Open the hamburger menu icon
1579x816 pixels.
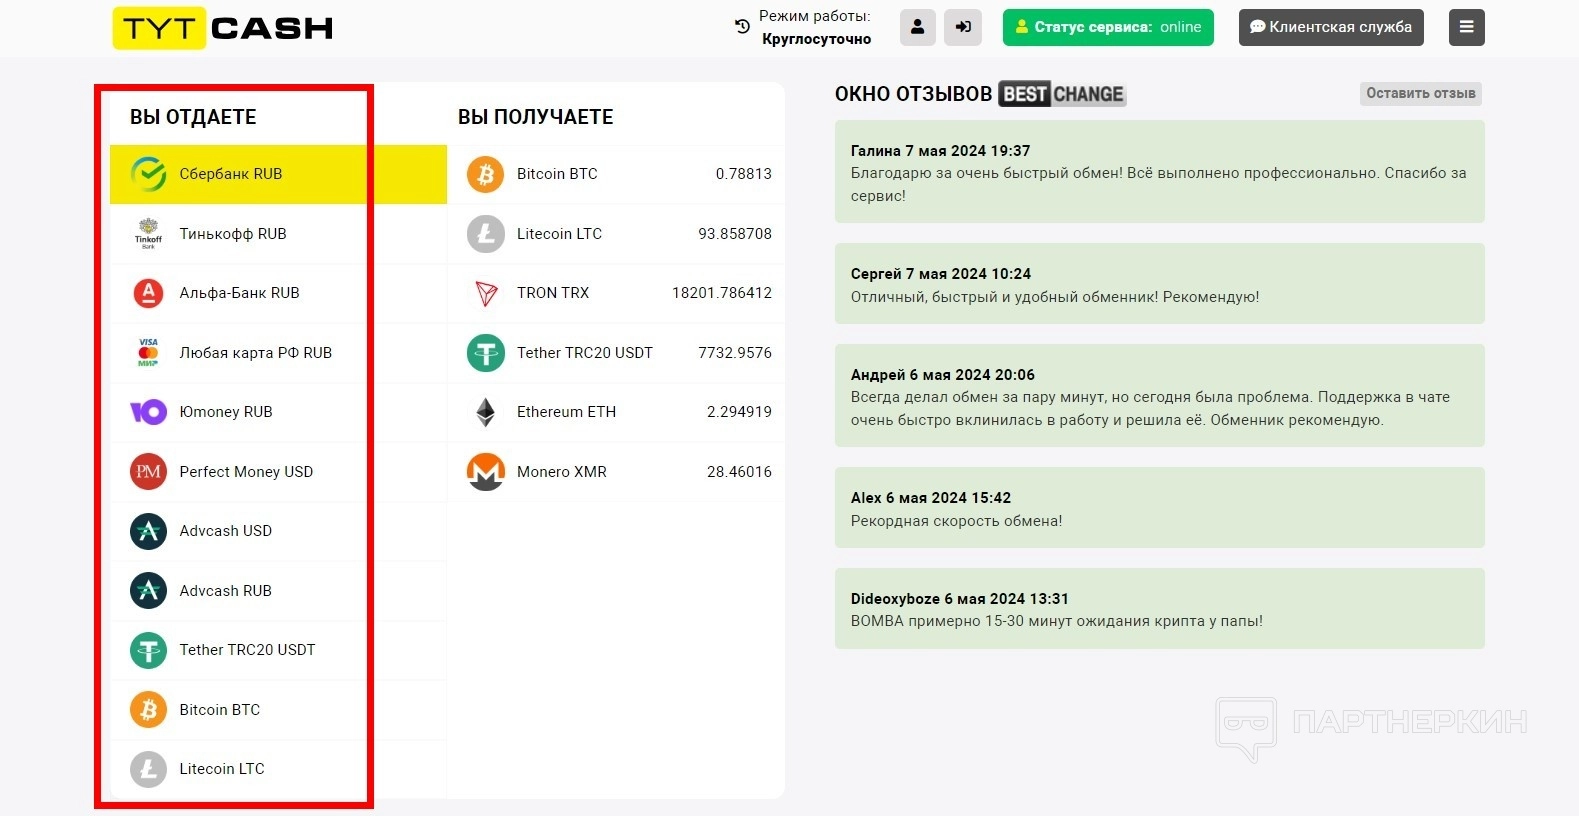(1467, 27)
